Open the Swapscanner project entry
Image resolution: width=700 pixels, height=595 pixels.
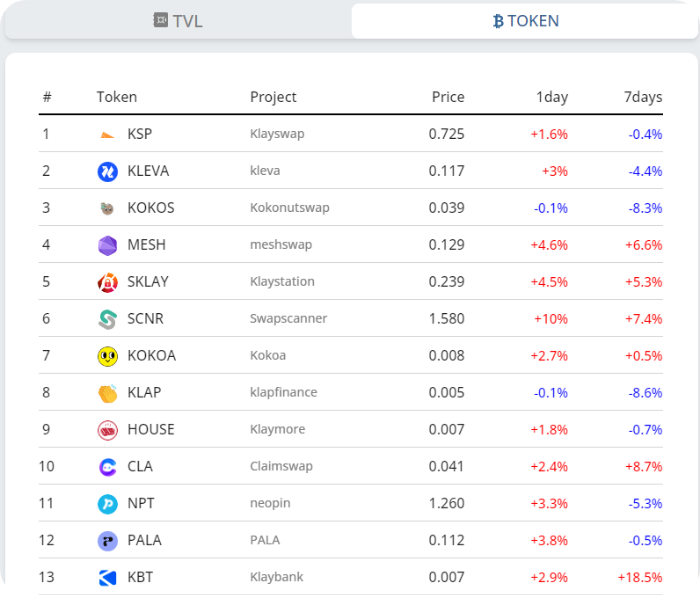[x=288, y=319]
